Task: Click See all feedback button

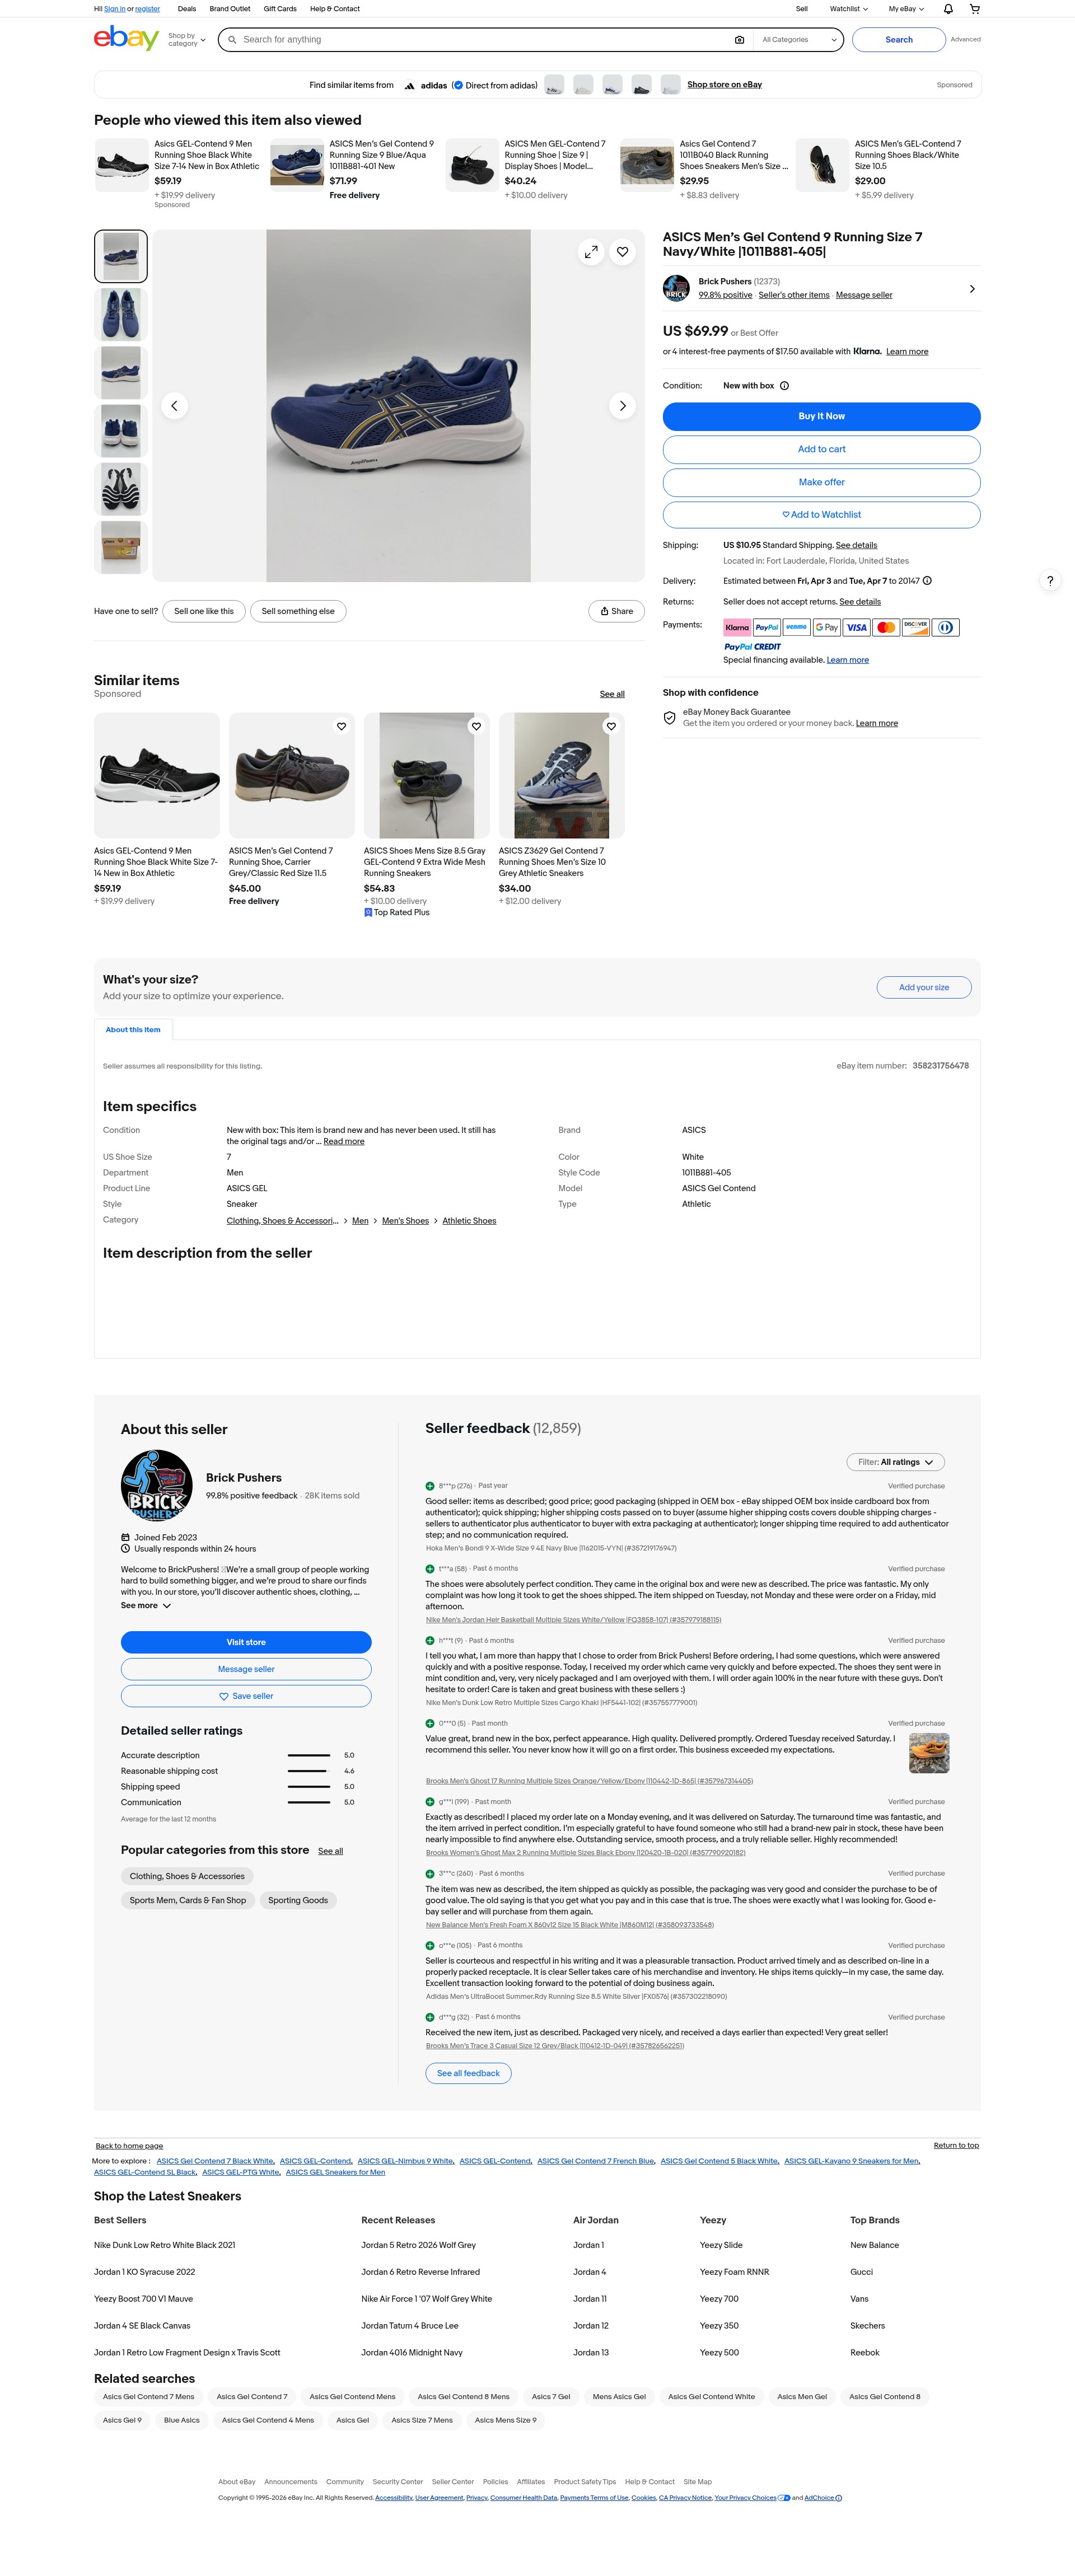Action: (x=468, y=2073)
